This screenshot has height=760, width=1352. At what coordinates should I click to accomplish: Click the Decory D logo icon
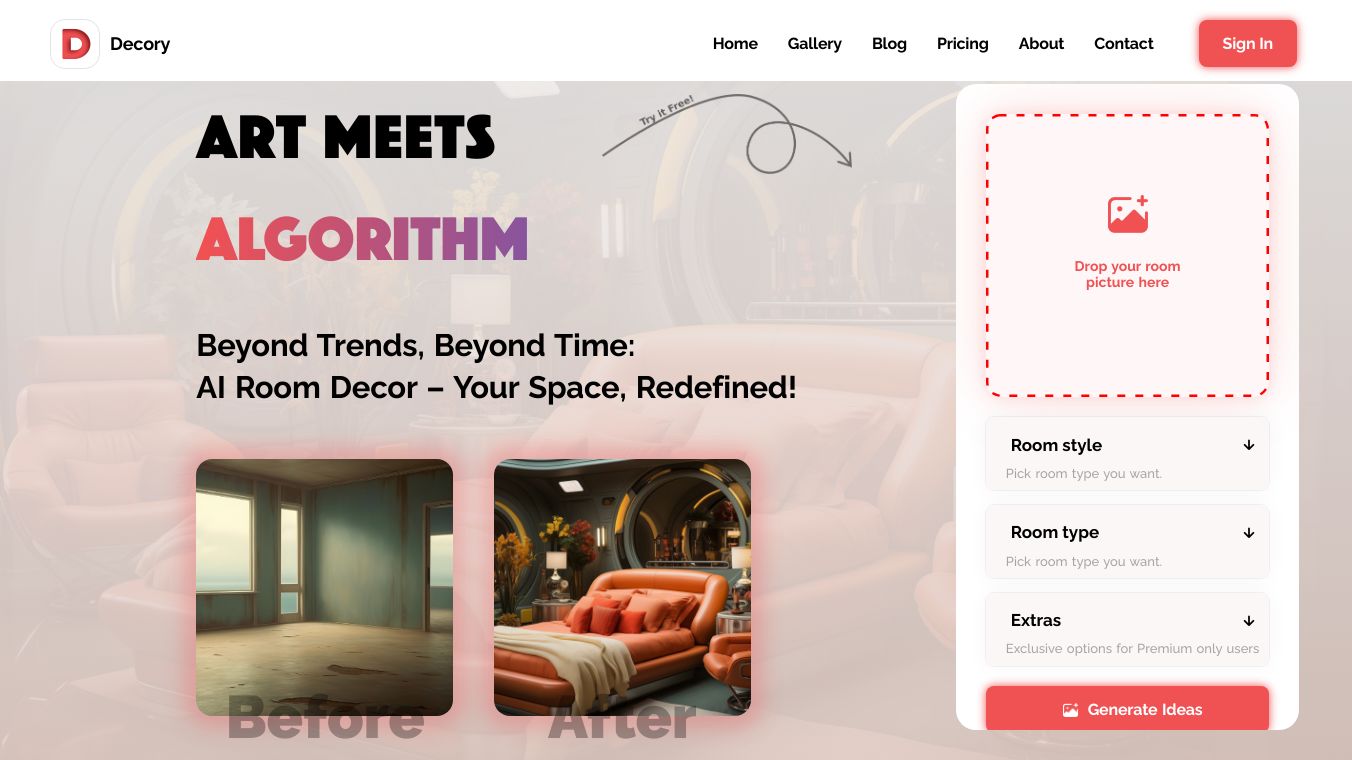click(75, 44)
